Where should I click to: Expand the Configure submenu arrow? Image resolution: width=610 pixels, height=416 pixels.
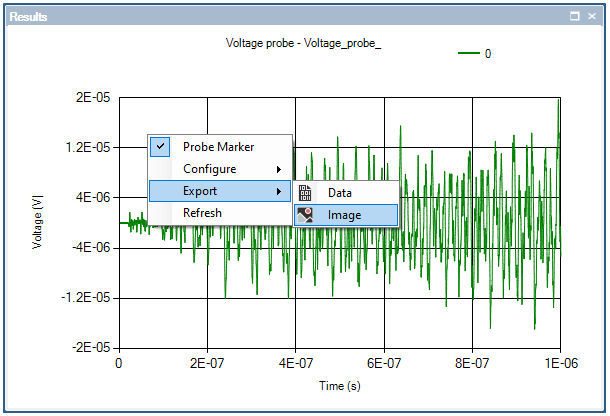(x=279, y=169)
